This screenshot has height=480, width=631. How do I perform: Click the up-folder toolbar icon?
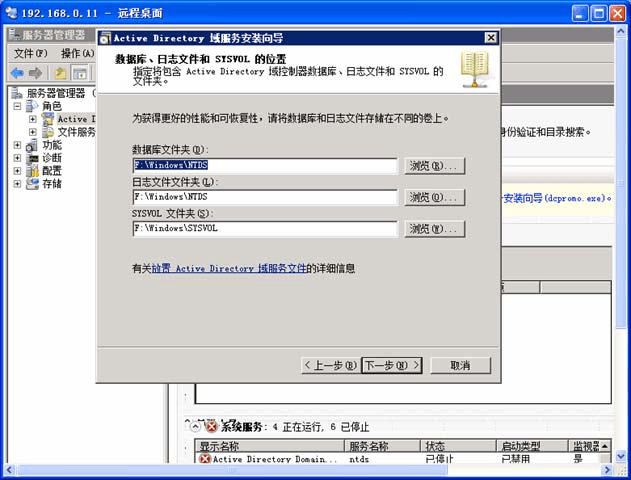(61, 73)
